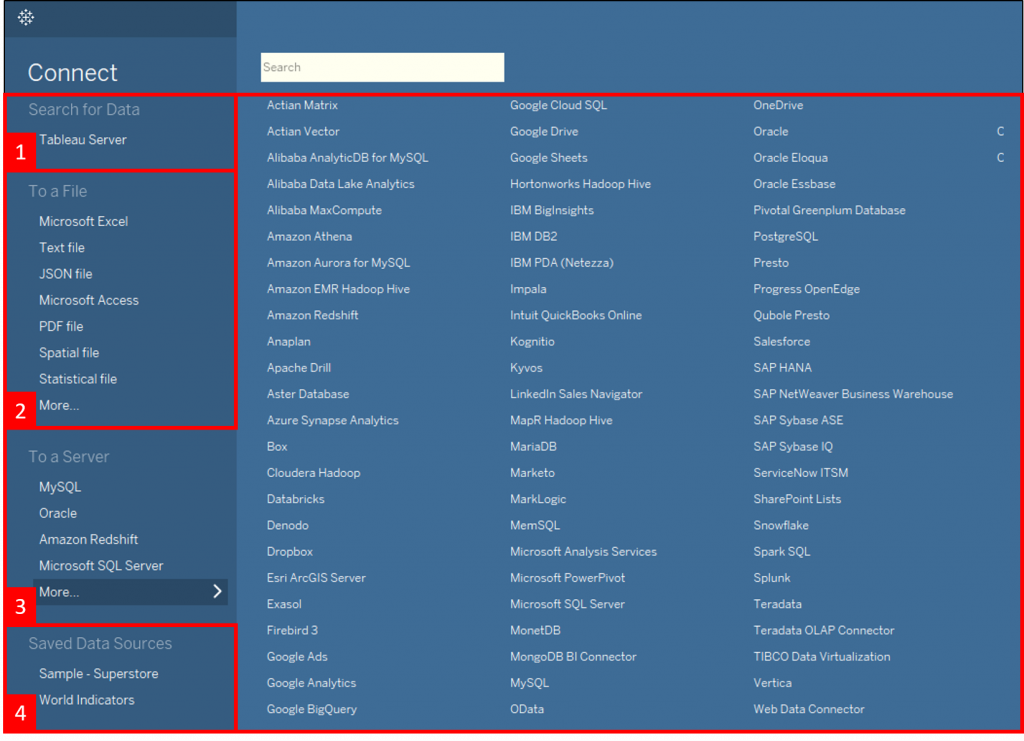The height and width of the screenshot is (741, 1024).
Task: Select Text file connection
Action: 62,247
